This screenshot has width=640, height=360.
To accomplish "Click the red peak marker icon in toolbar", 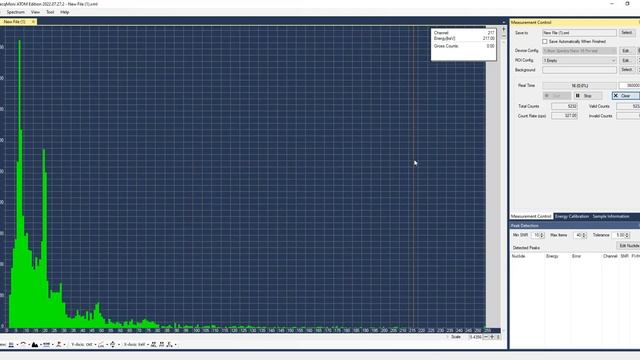I will (59, 345).
